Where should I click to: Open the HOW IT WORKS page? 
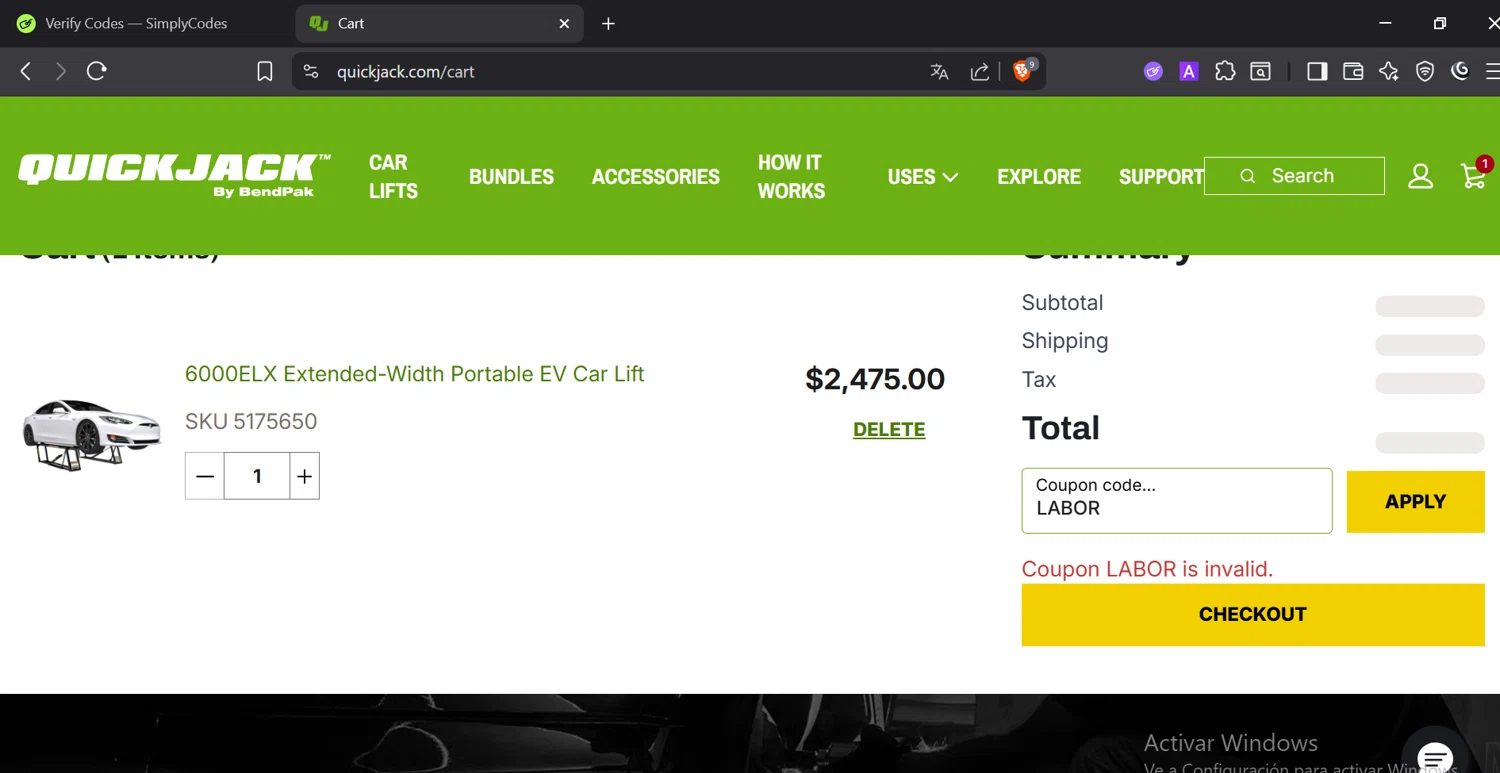pyautogui.click(x=791, y=176)
